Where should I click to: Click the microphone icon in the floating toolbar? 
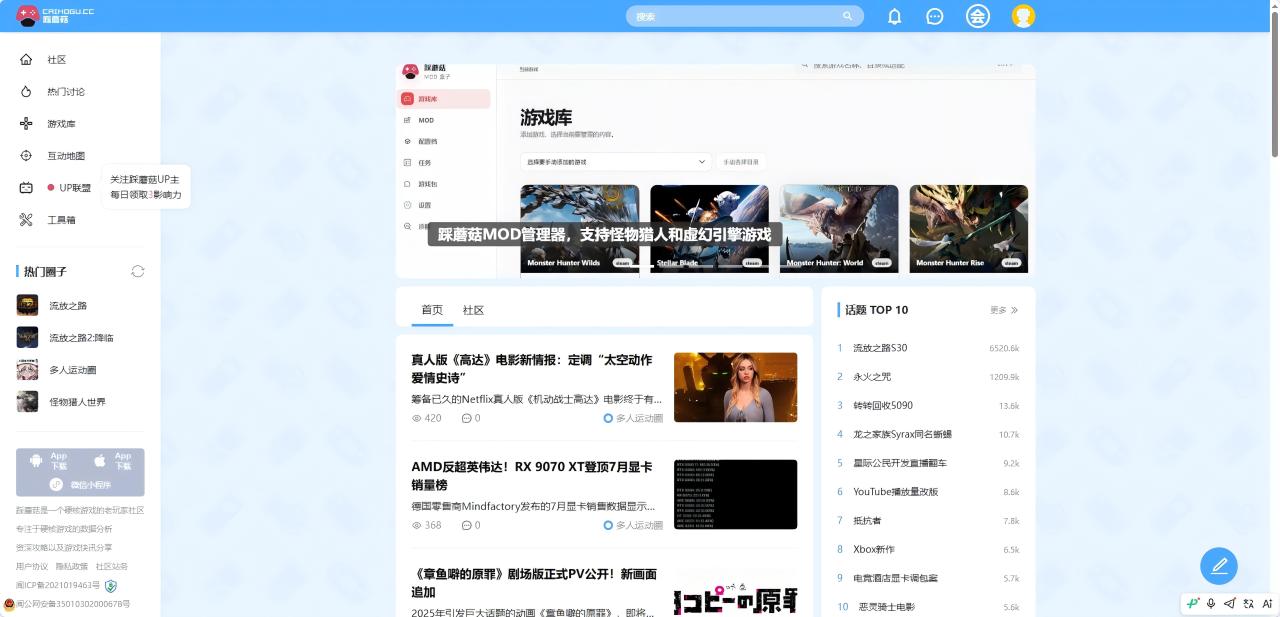[x=1211, y=604]
